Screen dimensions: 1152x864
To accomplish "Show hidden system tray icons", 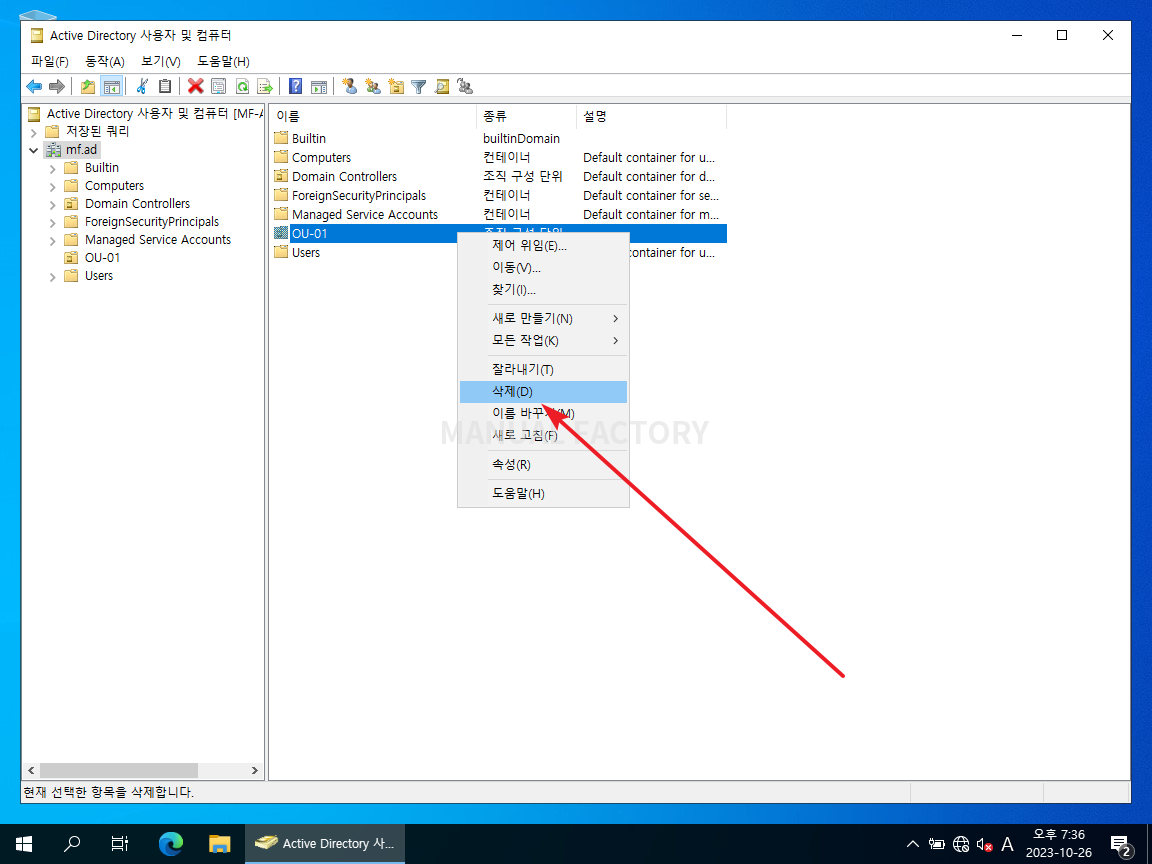I will click(912, 844).
